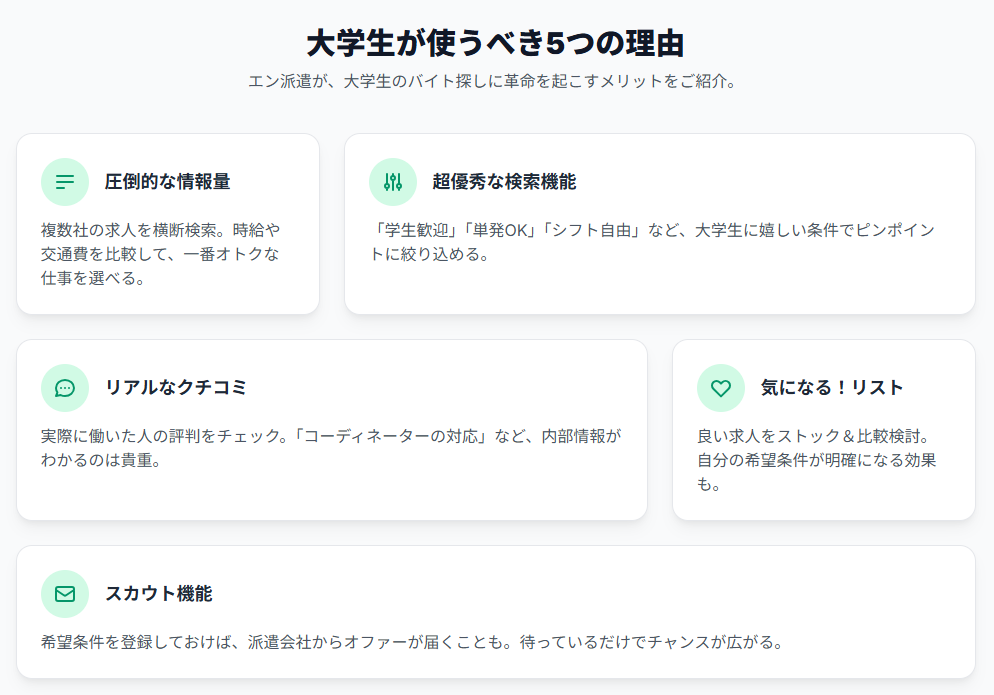
Task: Click the text 自分の希望条件が明確になる効果
Action: (x=816, y=460)
